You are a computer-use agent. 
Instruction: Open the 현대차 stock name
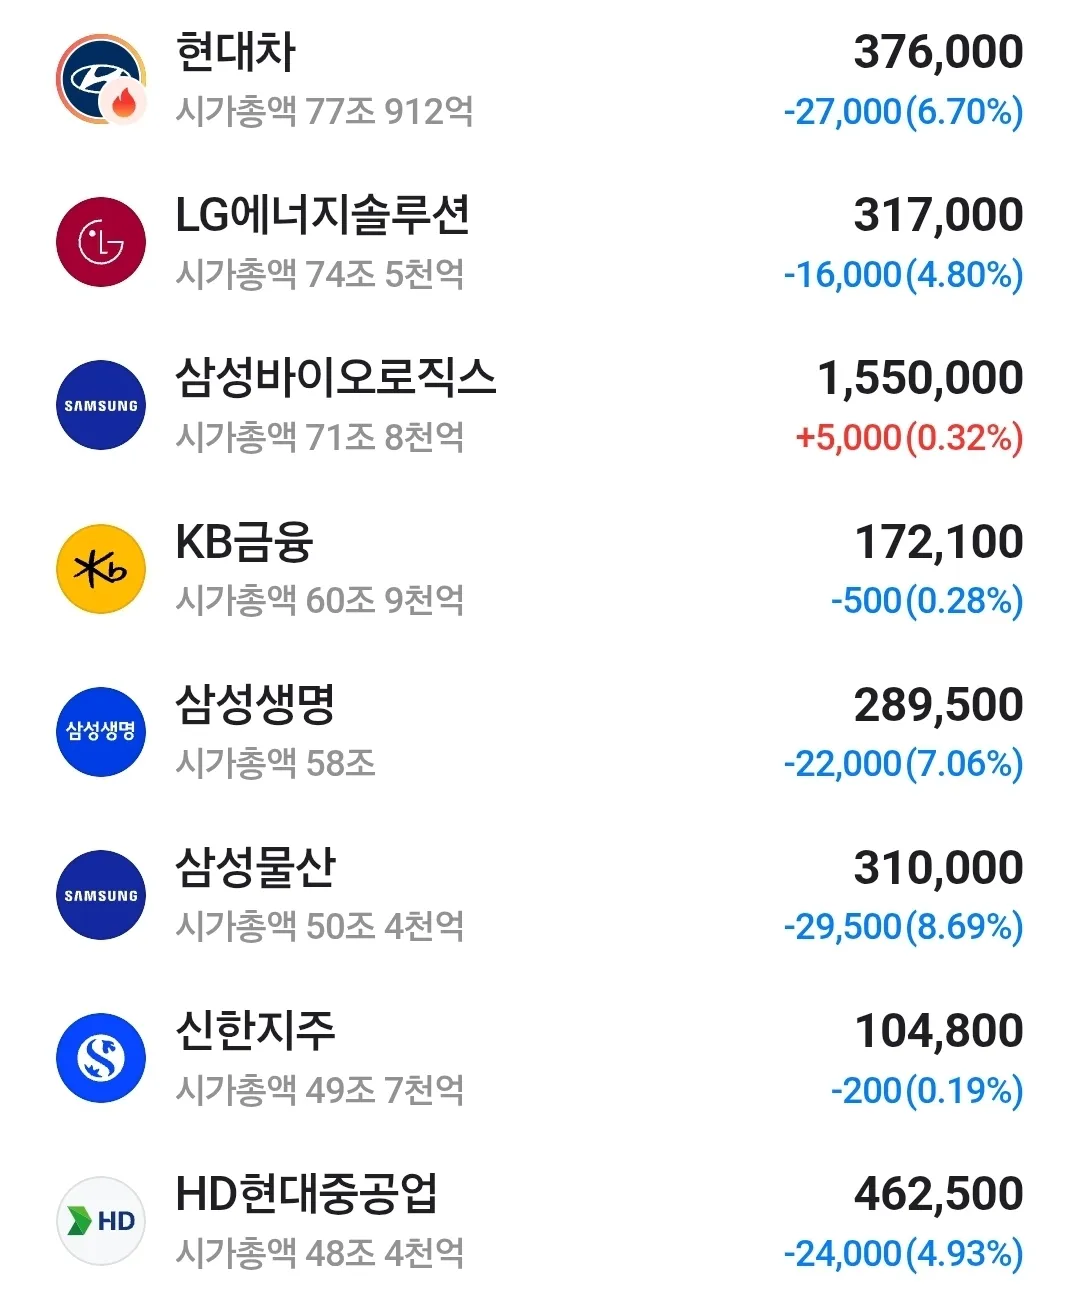tap(235, 52)
